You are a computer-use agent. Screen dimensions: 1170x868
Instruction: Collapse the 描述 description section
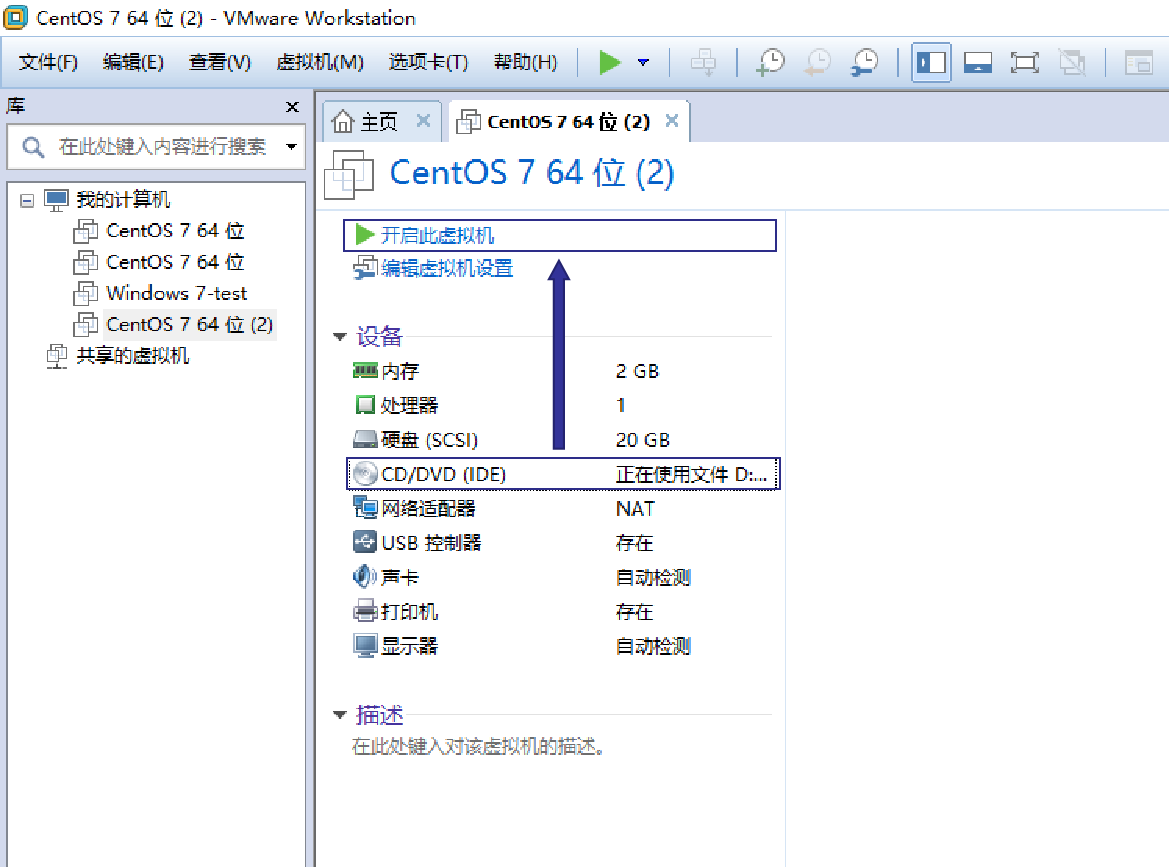tap(340, 715)
